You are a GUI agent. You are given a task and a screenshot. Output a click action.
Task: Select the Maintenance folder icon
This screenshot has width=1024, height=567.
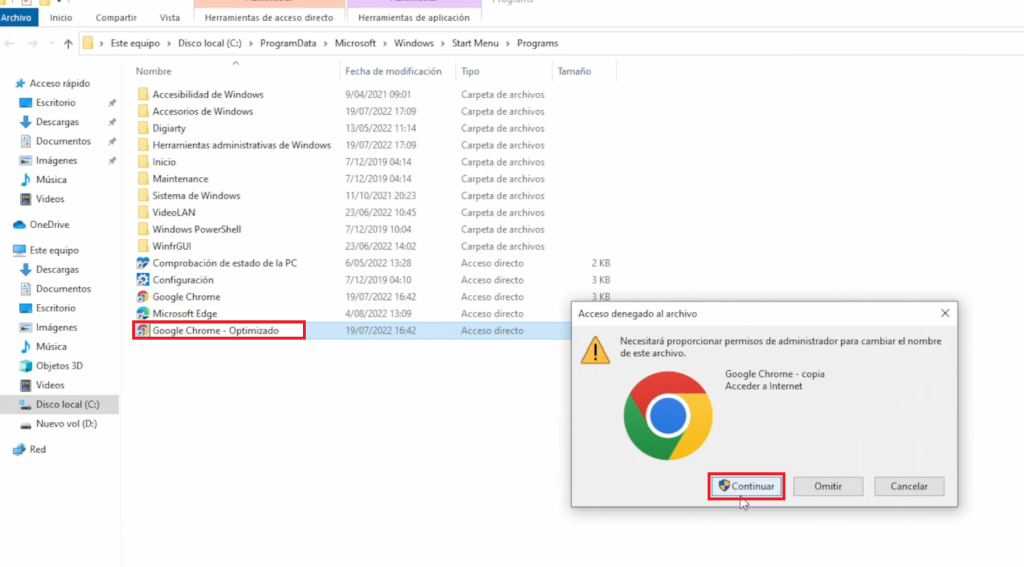tap(143, 179)
